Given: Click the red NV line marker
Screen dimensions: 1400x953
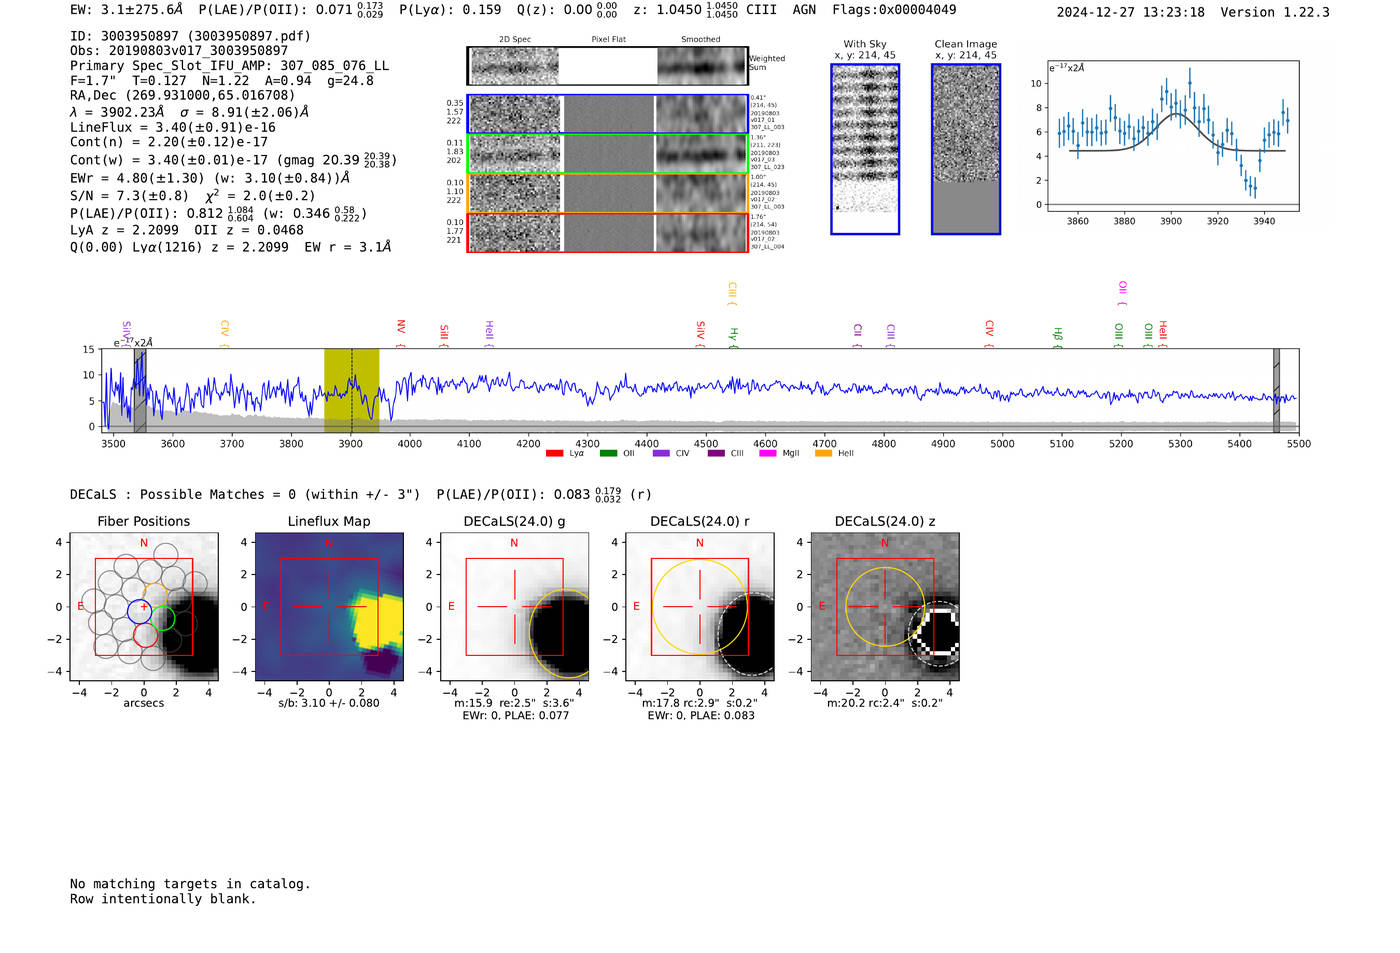Looking at the screenshot, I should 400,332.
